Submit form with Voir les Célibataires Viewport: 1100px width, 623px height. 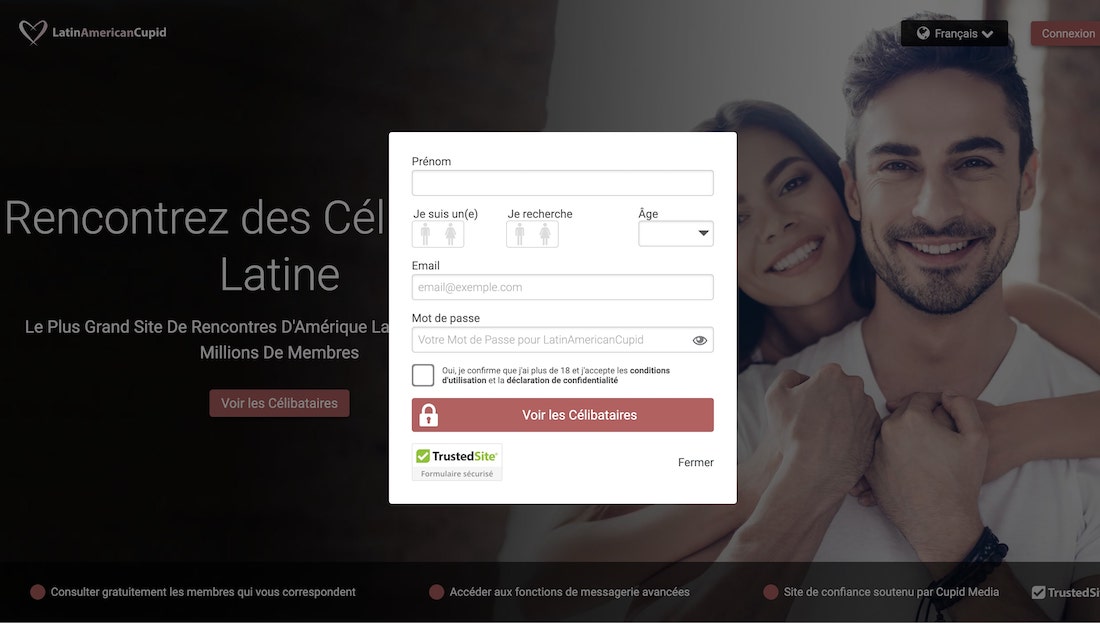(563, 415)
